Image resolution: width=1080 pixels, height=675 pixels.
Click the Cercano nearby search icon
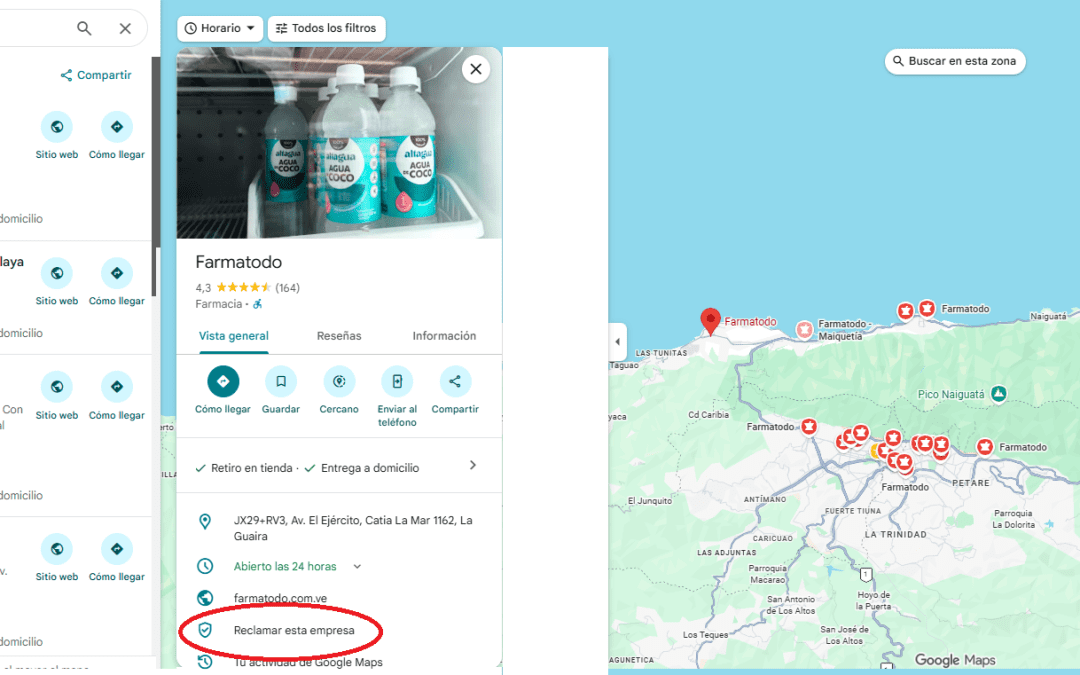(339, 381)
